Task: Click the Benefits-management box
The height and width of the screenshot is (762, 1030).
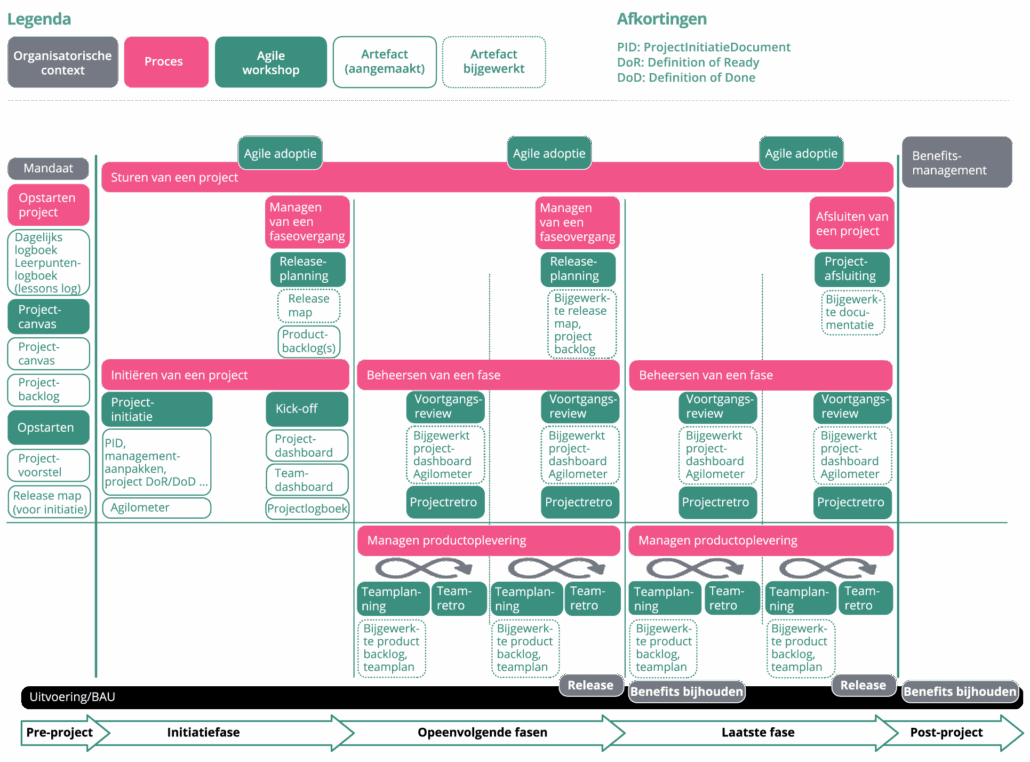Action: [956, 161]
